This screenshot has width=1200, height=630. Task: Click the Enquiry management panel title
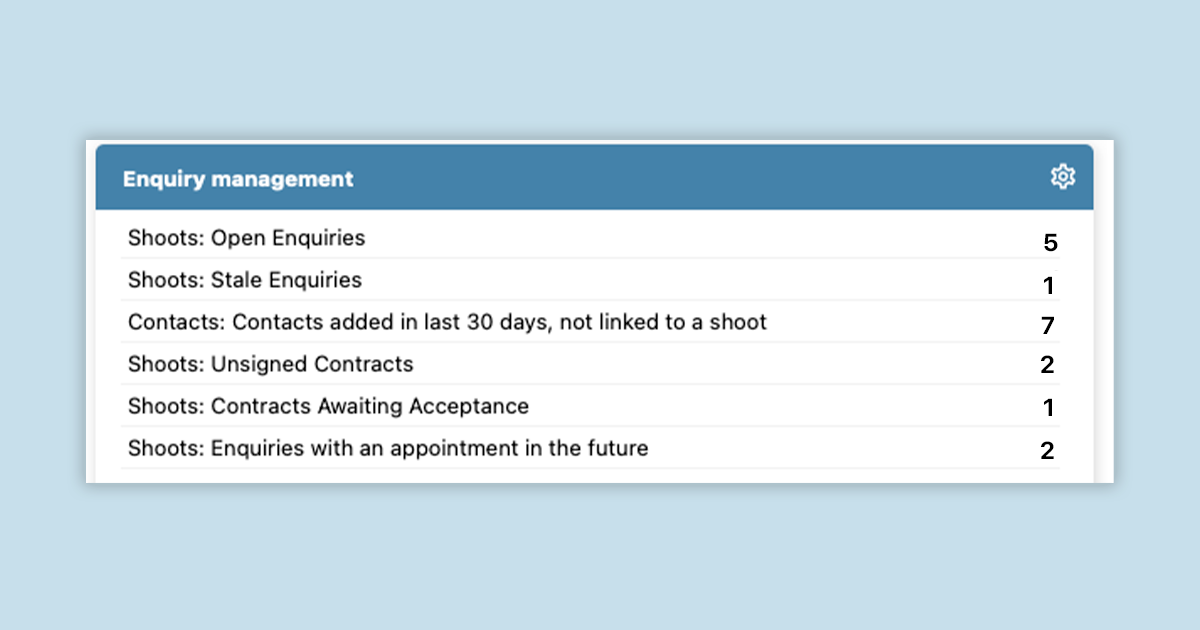[238, 179]
